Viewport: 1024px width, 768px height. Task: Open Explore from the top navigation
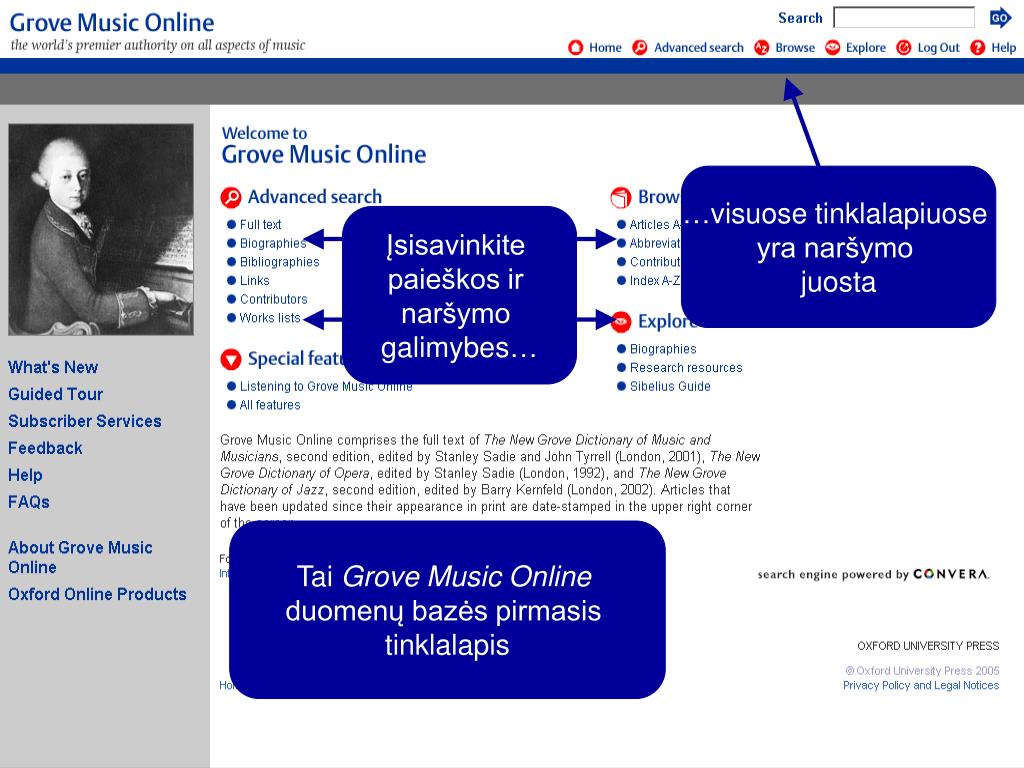(x=865, y=48)
